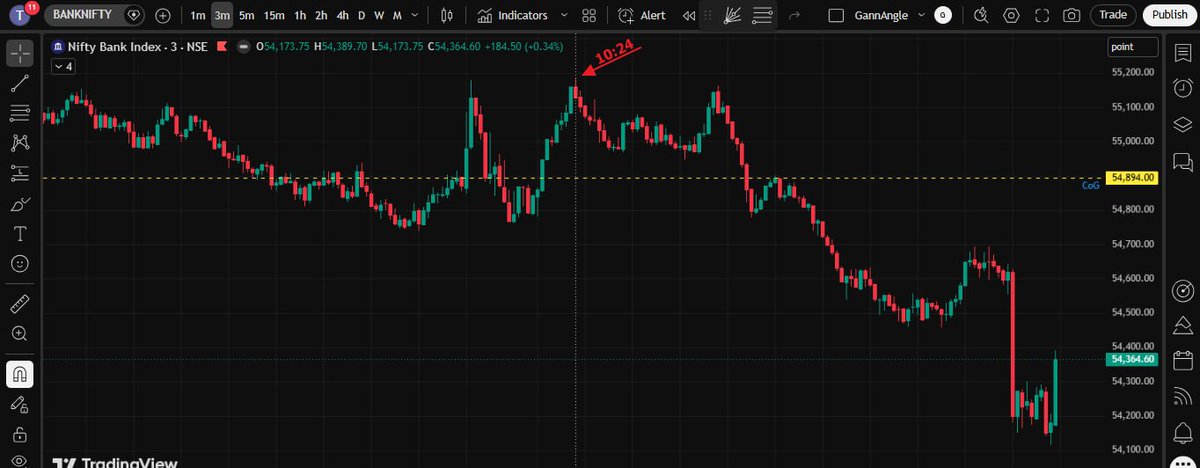Expand the GannAngle layout dropdown
The height and width of the screenshot is (468, 1200).
[919, 15]
